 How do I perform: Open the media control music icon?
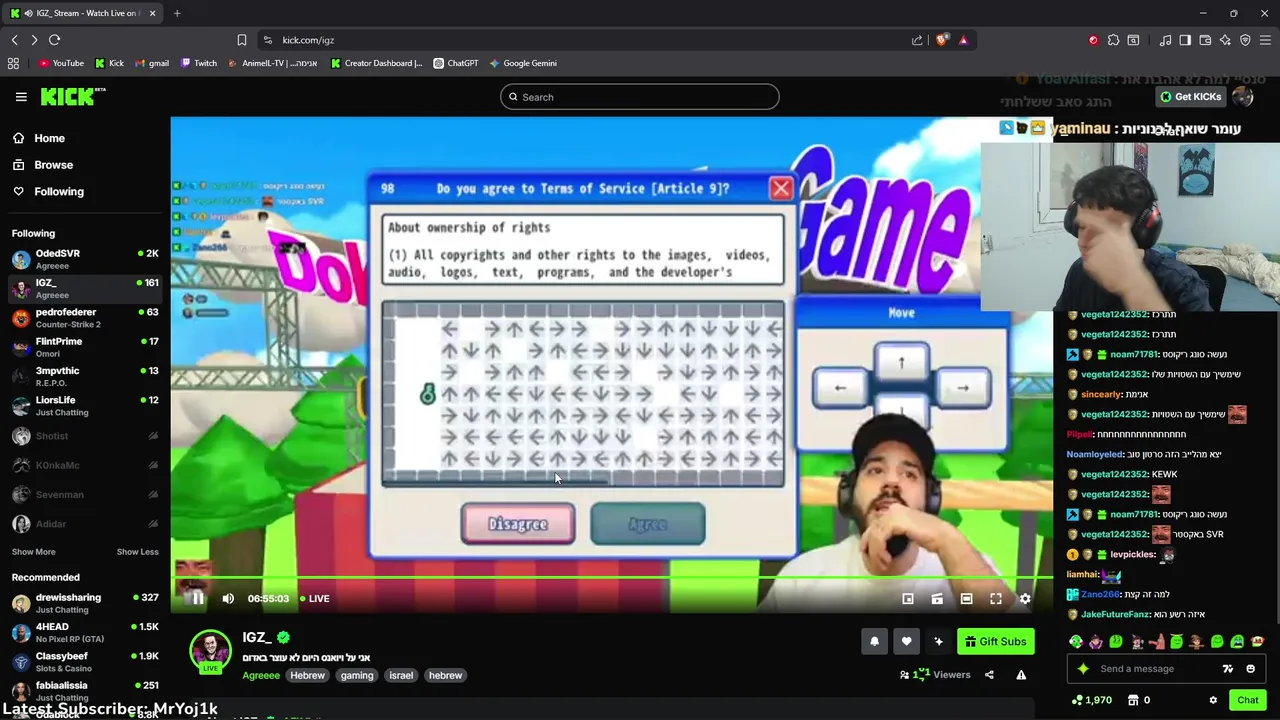tap(1165, 40)
